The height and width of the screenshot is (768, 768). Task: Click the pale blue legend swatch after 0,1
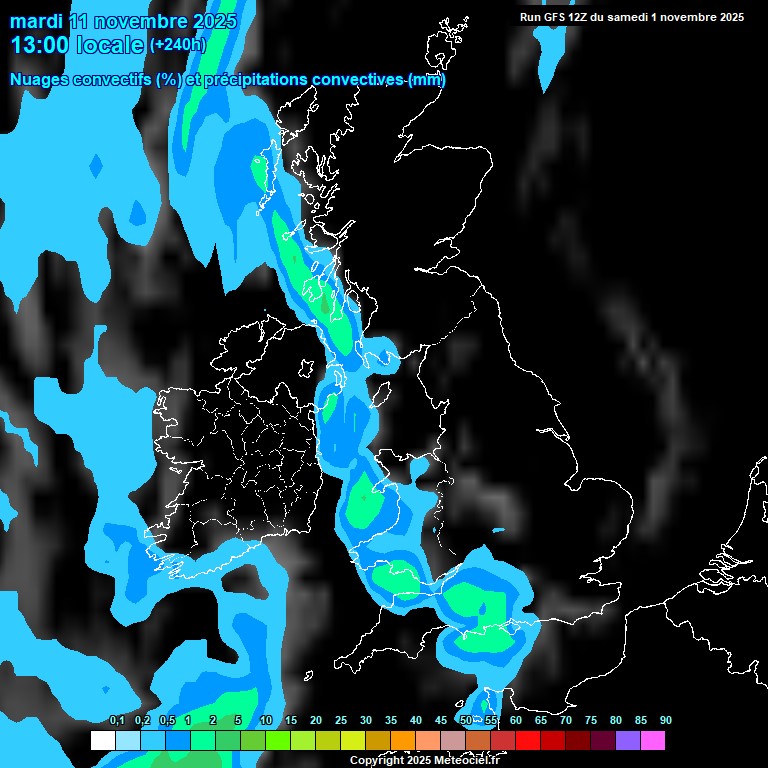pos(128,740)
